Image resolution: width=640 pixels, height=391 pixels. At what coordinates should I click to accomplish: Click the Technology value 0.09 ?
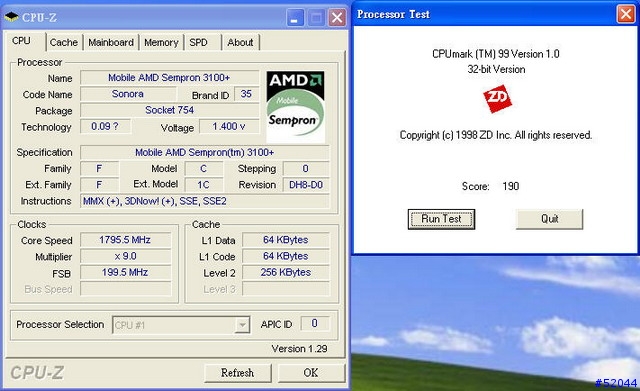click(105, 127)
